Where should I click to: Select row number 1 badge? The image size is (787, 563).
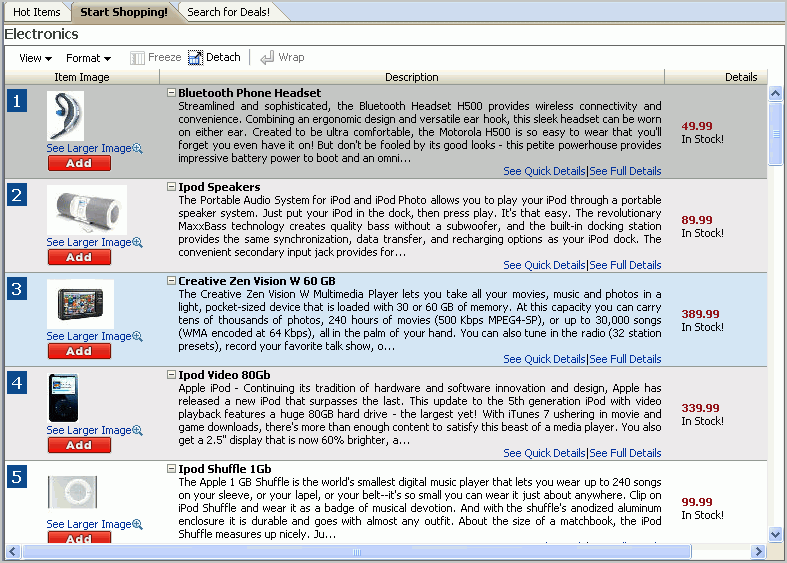(17, 101)
